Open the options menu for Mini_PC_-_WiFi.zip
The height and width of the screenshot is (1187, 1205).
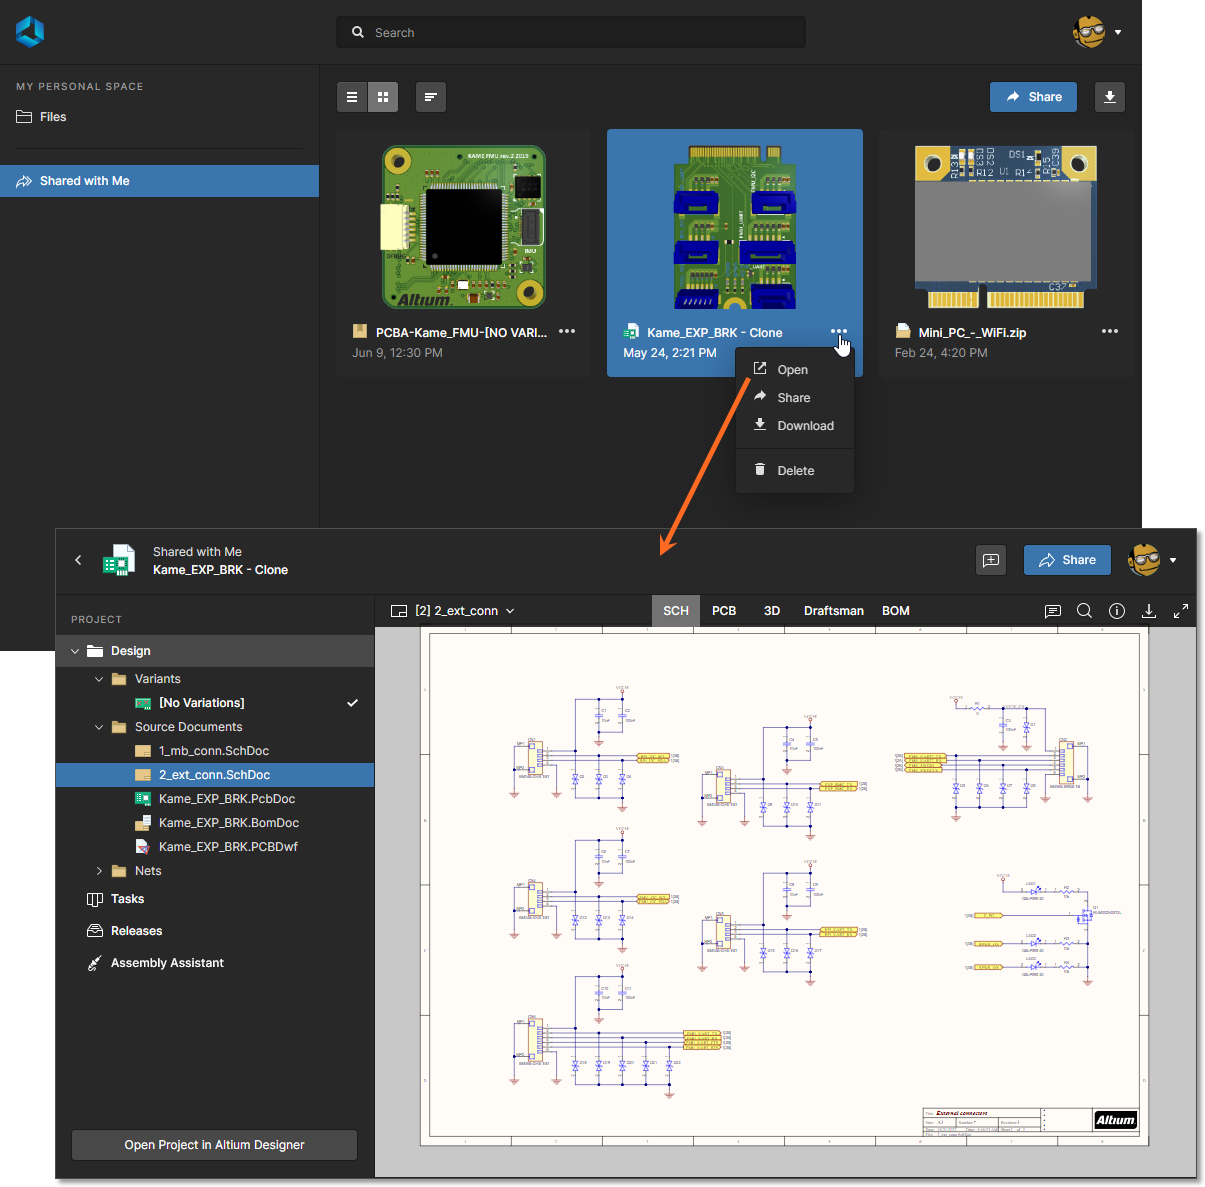[x=1110, y=331]
